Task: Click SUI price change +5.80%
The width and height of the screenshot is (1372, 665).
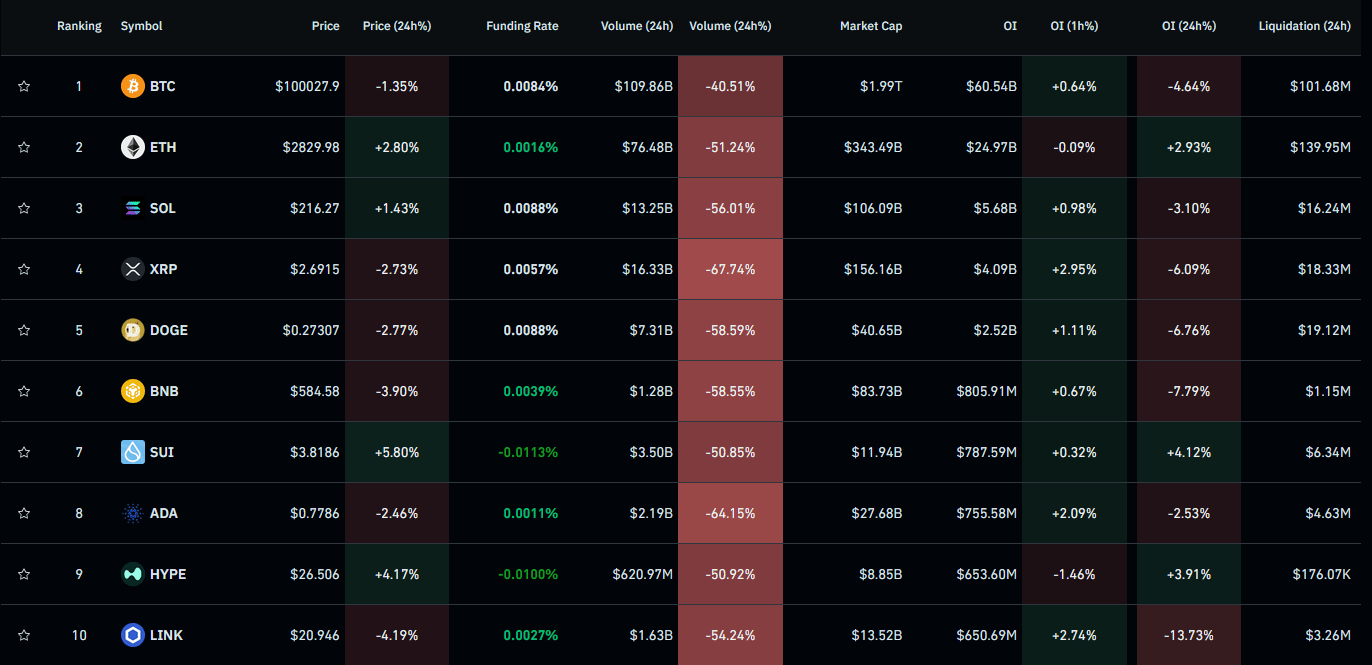Action: point(397,453)
